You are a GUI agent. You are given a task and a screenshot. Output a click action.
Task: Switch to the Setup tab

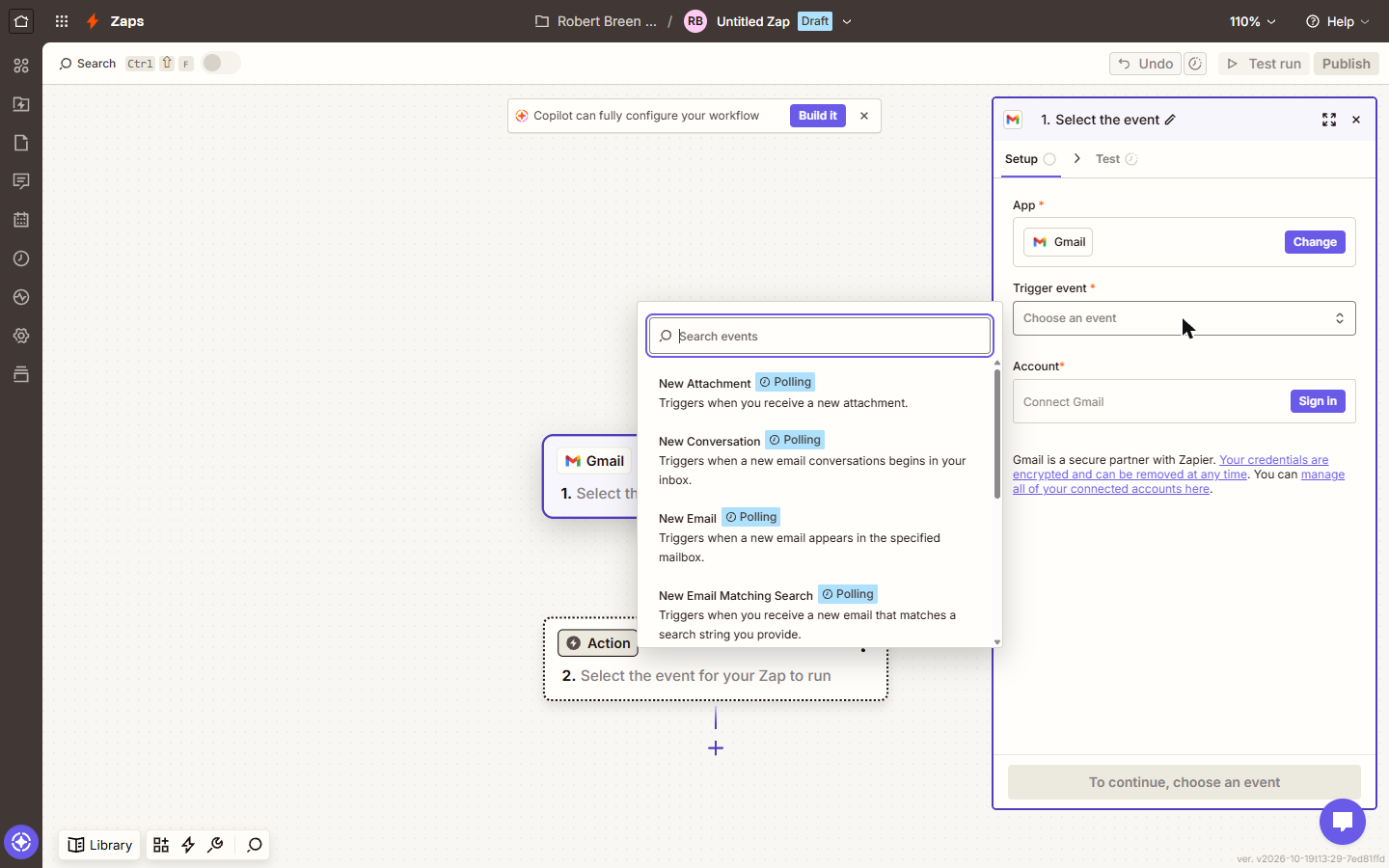[1030, 159]
